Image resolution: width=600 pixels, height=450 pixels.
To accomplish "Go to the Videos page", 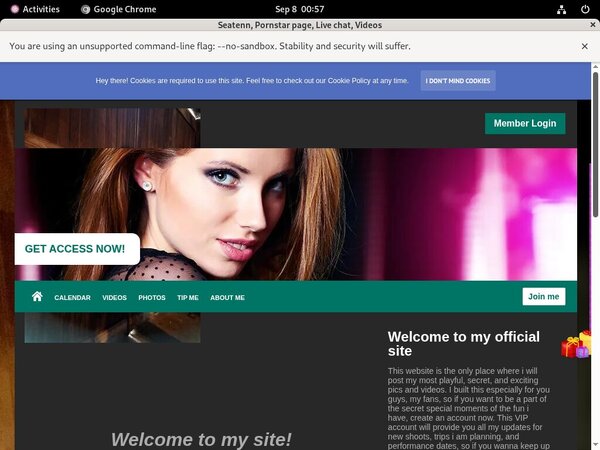I will [114, 298].
